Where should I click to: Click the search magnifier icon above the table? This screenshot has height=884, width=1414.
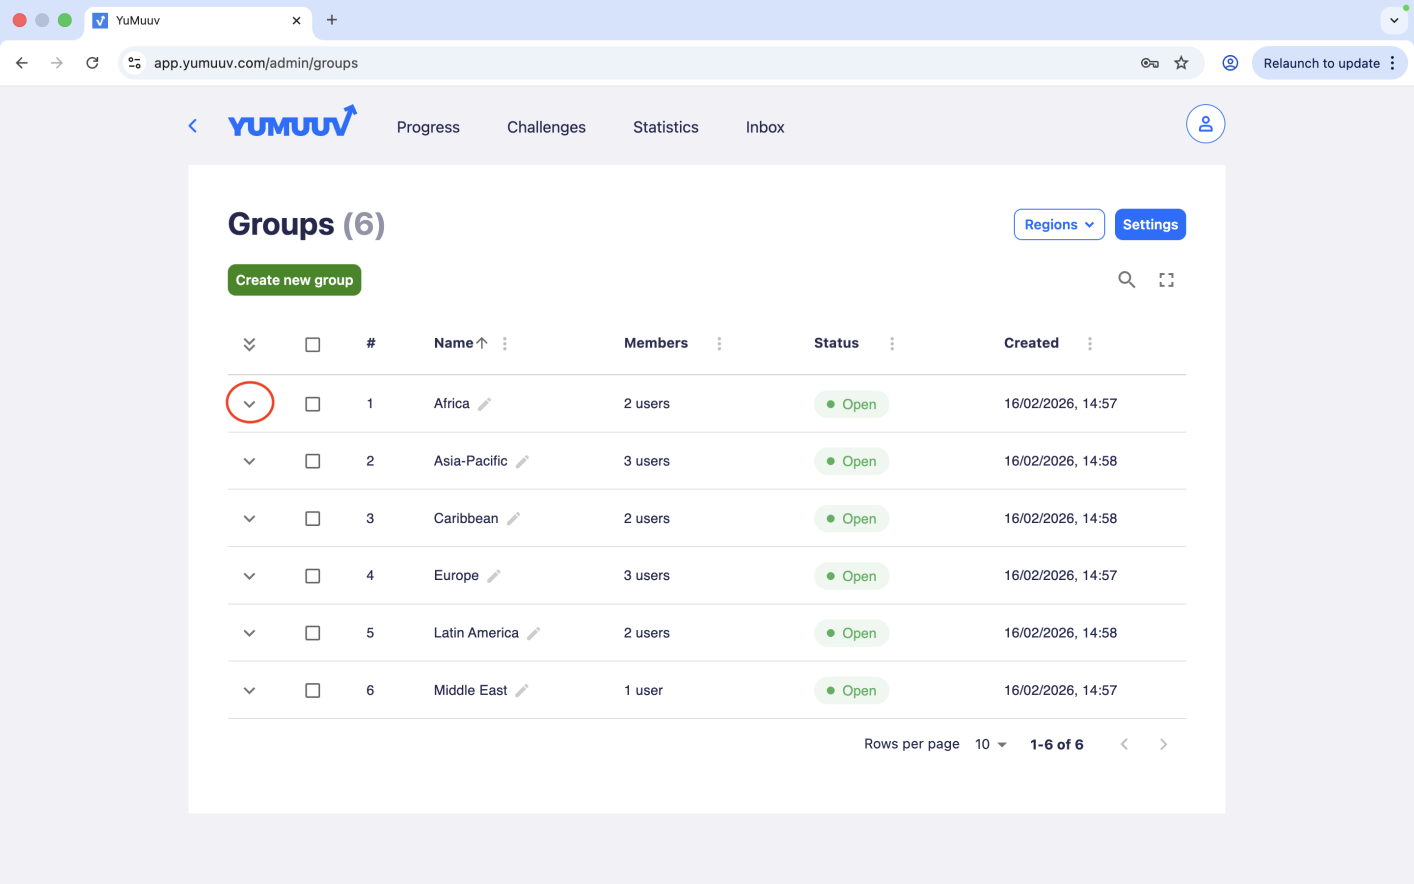pos(1126,280)
